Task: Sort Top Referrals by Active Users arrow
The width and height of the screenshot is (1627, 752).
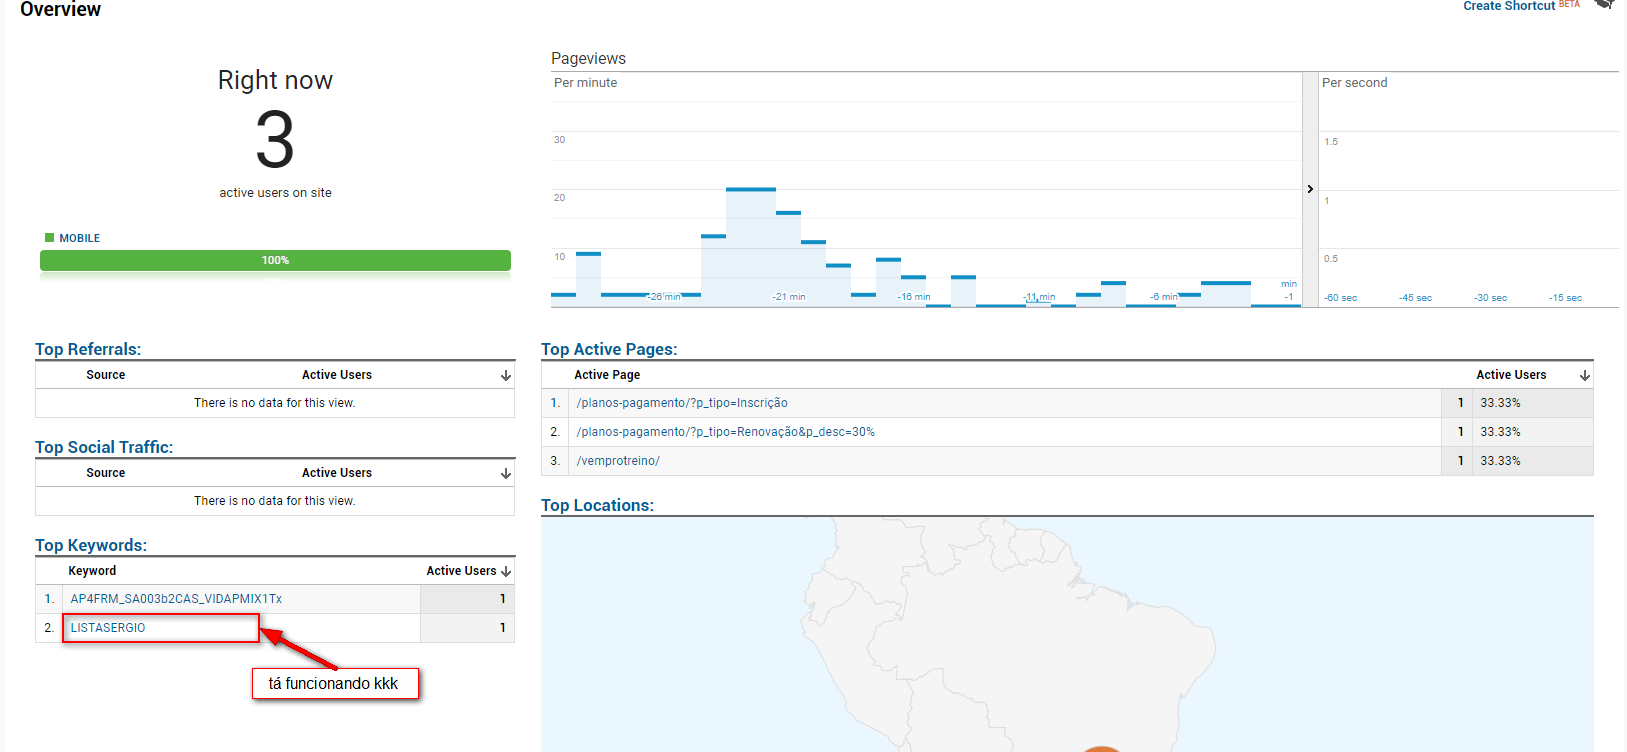Action: [506, 376]
